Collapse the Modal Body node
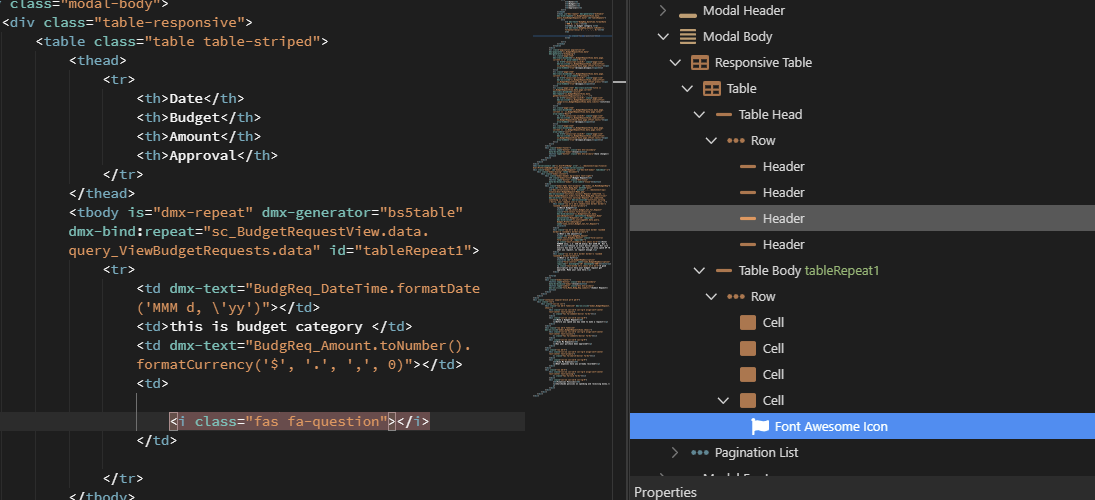The height and width of the screenshot is (500, 1095). point(663,37)
